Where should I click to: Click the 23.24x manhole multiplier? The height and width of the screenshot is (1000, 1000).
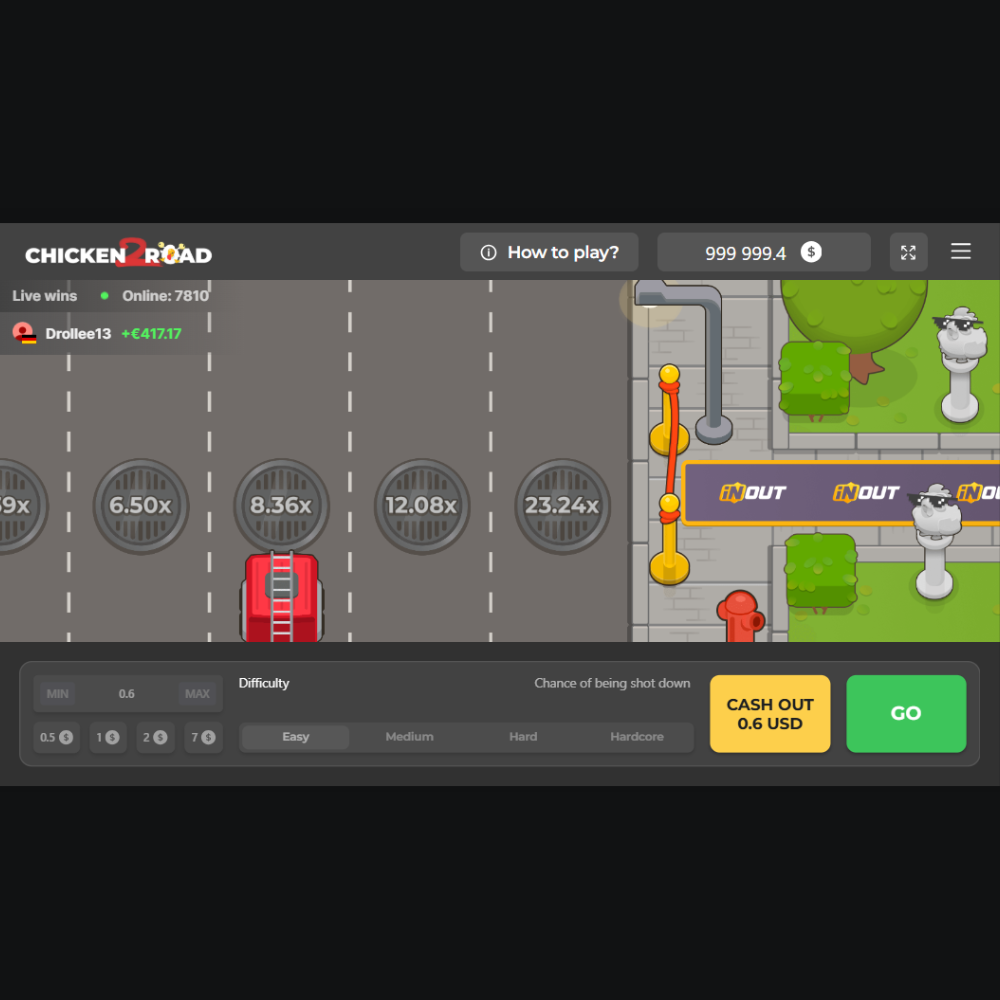tap(561, 506)
